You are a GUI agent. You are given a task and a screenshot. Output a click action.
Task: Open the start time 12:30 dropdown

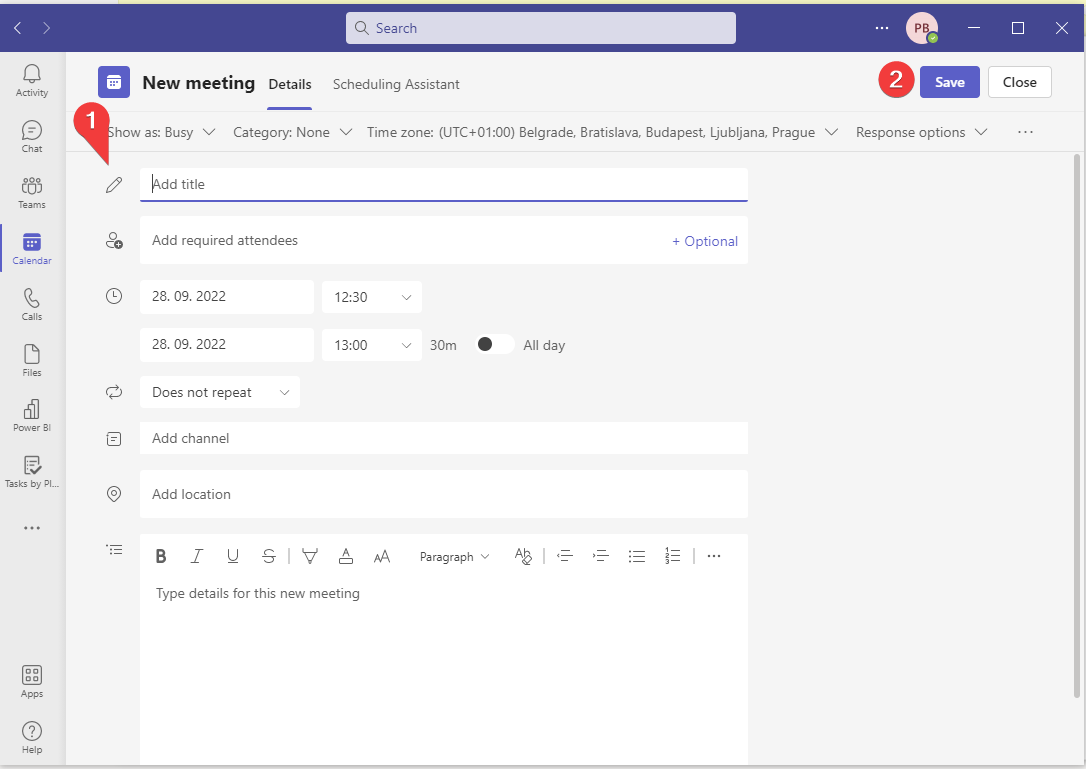(372, 297)
